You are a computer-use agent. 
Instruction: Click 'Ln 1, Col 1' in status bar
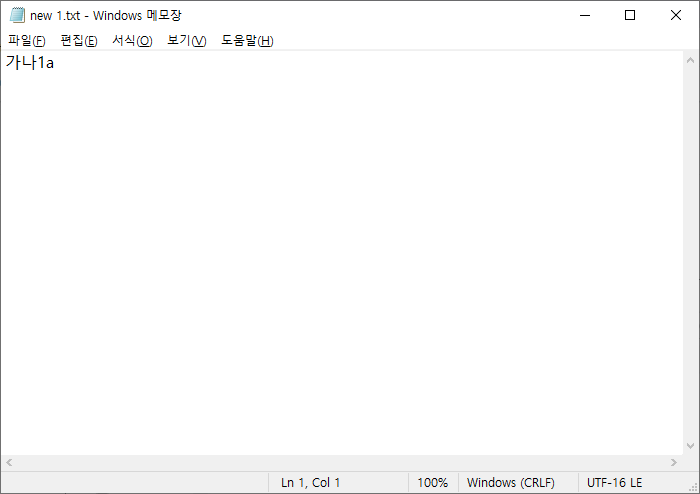pos(311,482)
